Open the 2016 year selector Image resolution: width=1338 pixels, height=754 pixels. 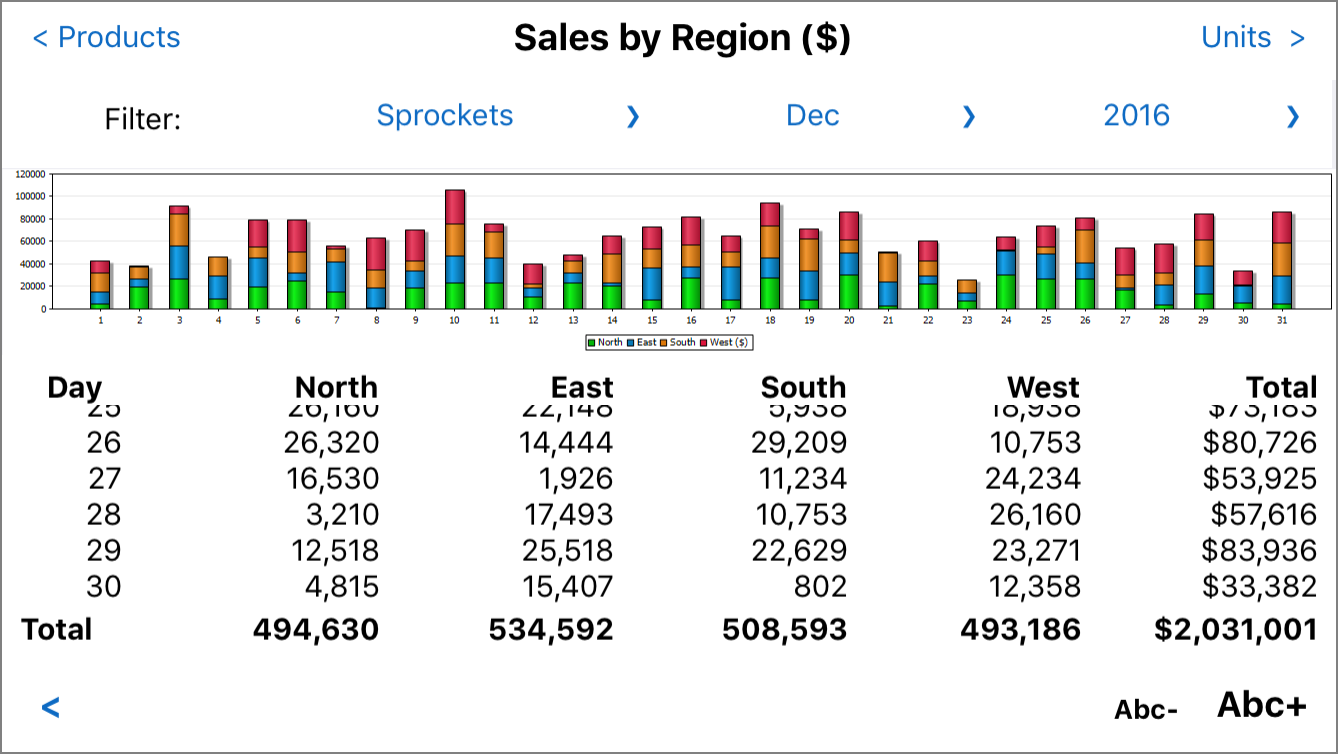(1136, 115)
